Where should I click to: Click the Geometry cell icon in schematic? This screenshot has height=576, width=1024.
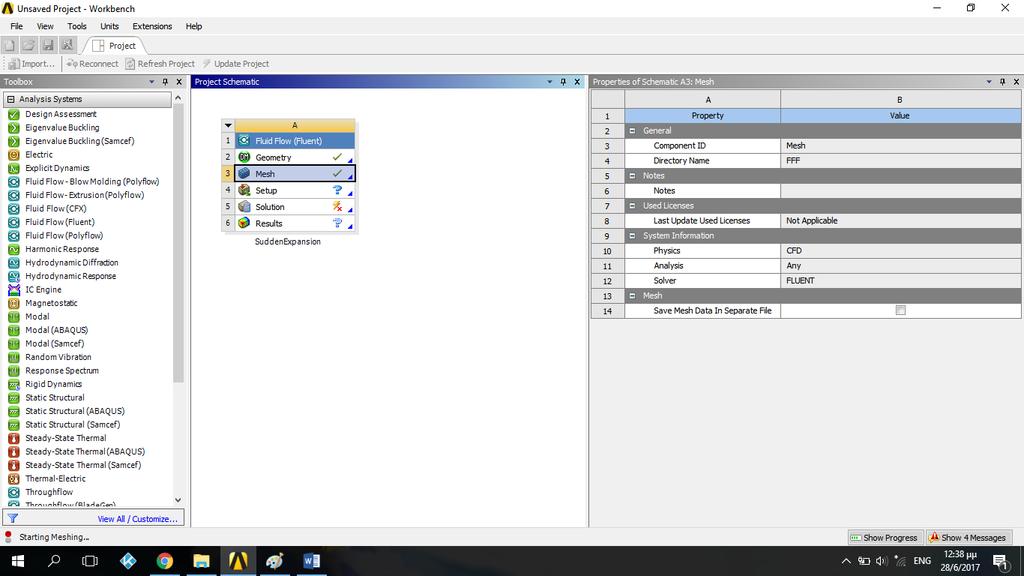[244, 157]
